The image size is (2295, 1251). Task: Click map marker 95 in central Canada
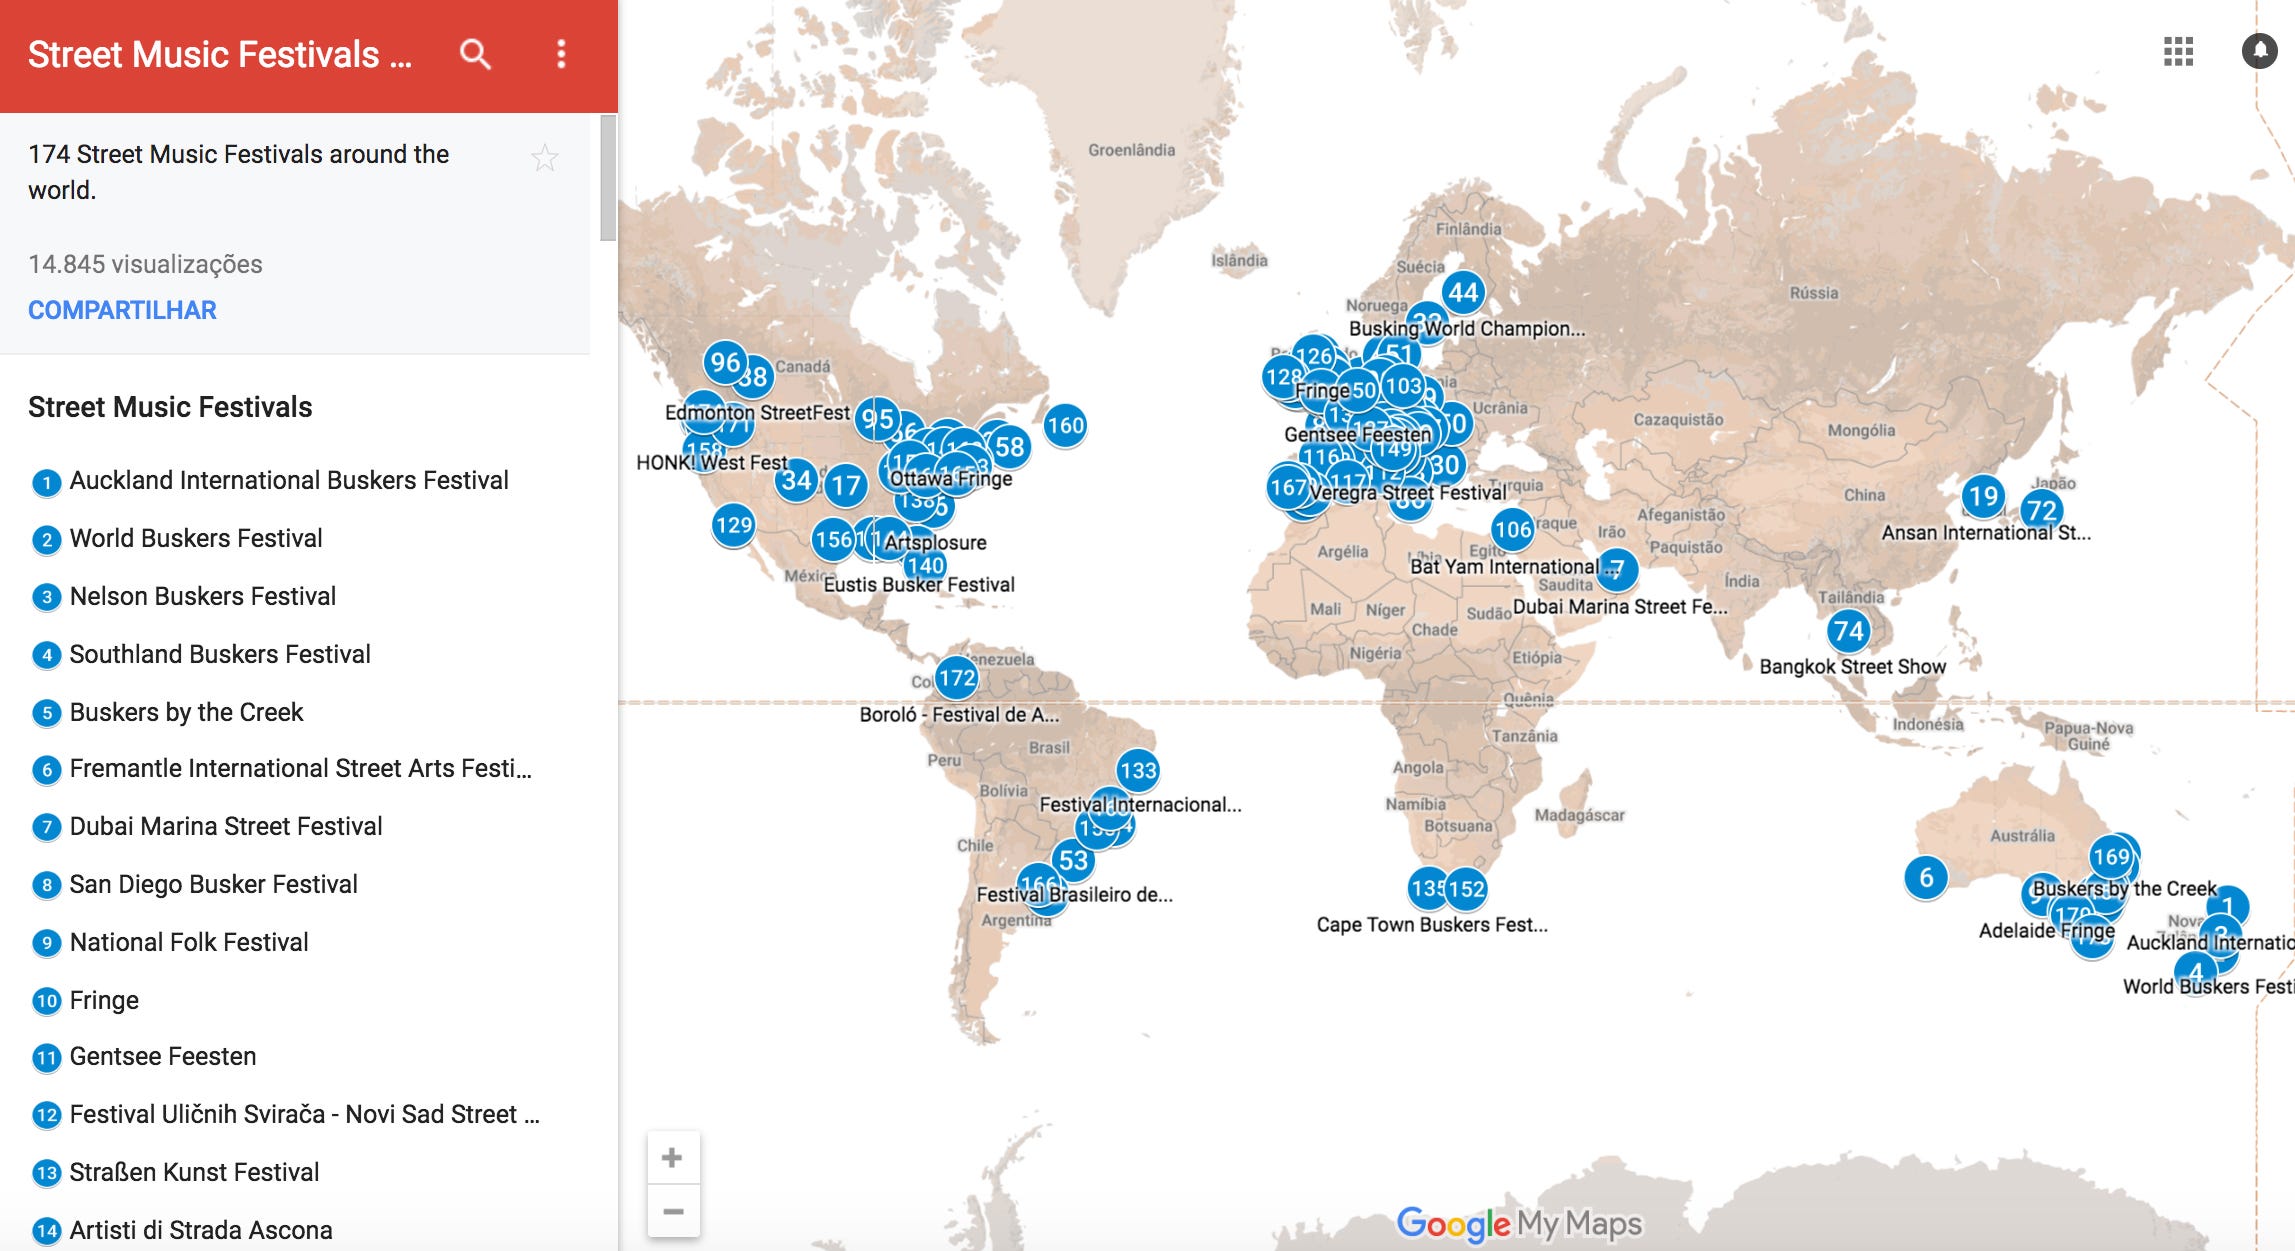(x=877, y=419)
